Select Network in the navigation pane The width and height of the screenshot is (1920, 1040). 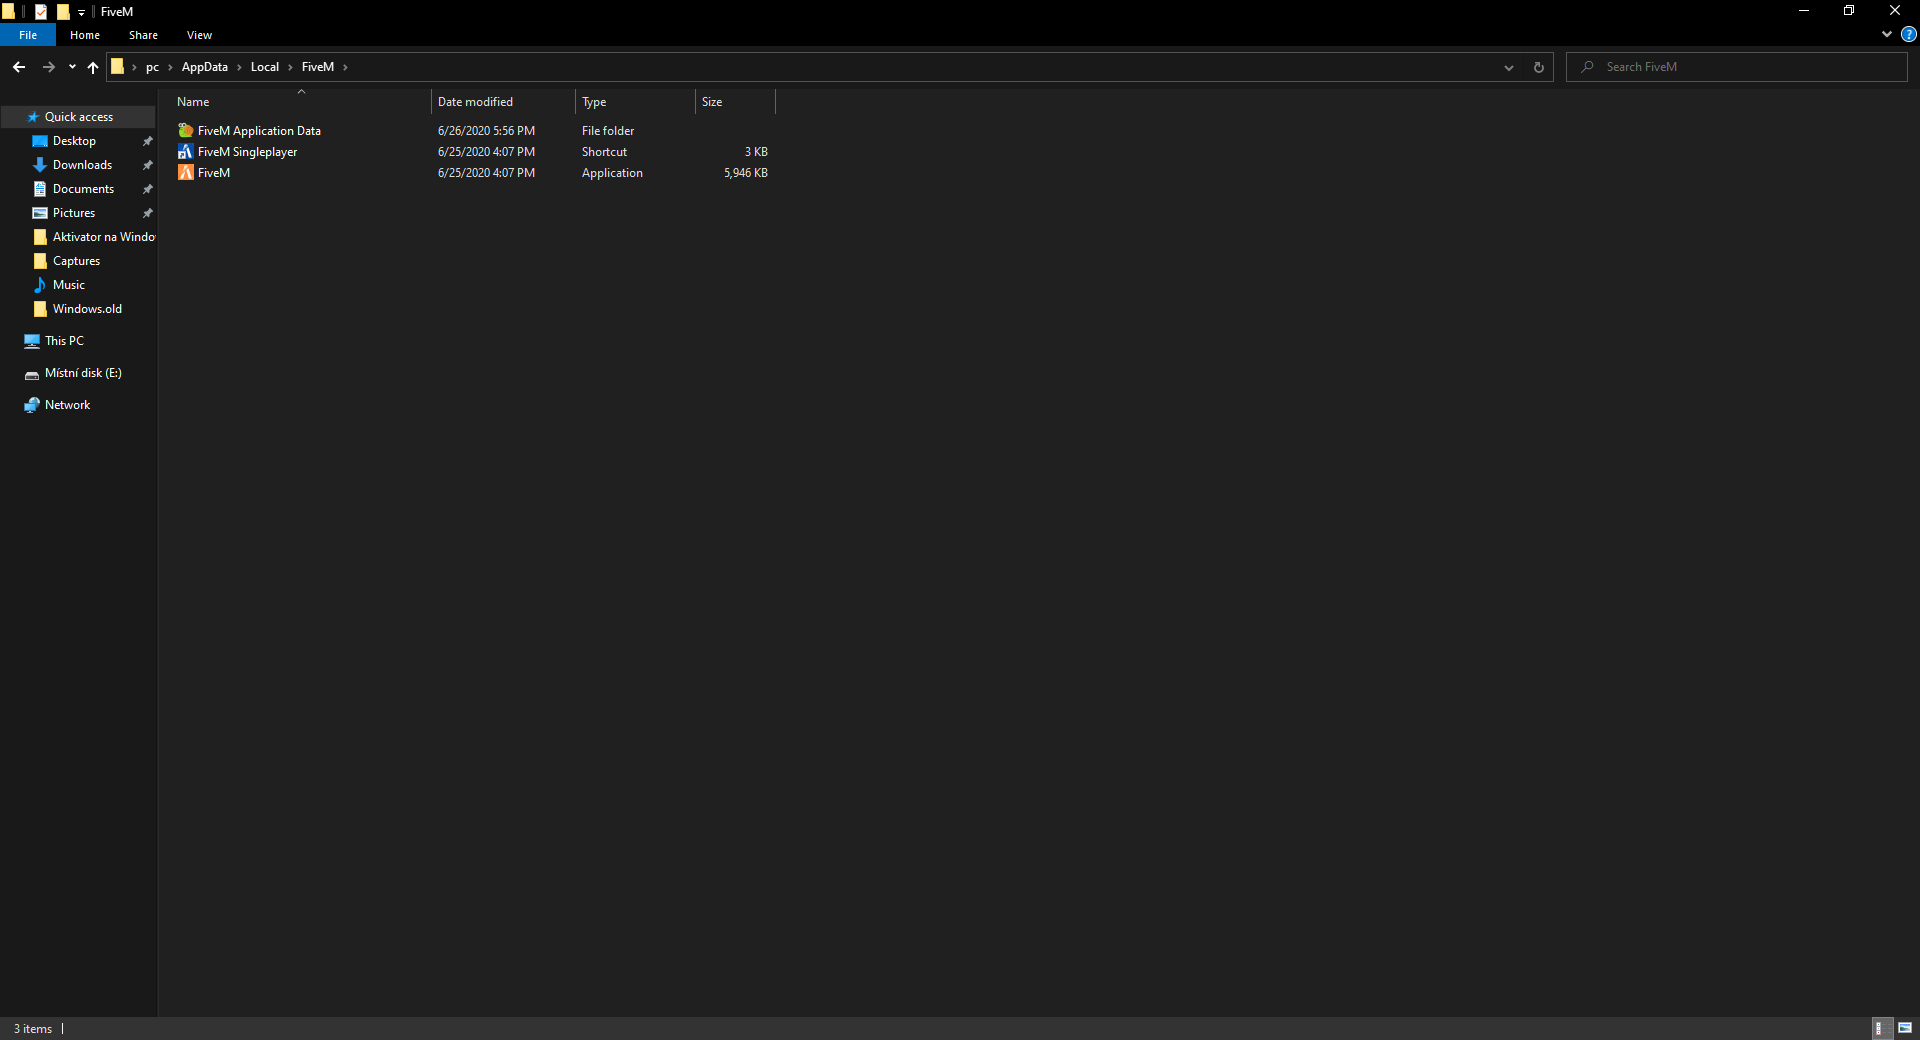click(67, 405)
